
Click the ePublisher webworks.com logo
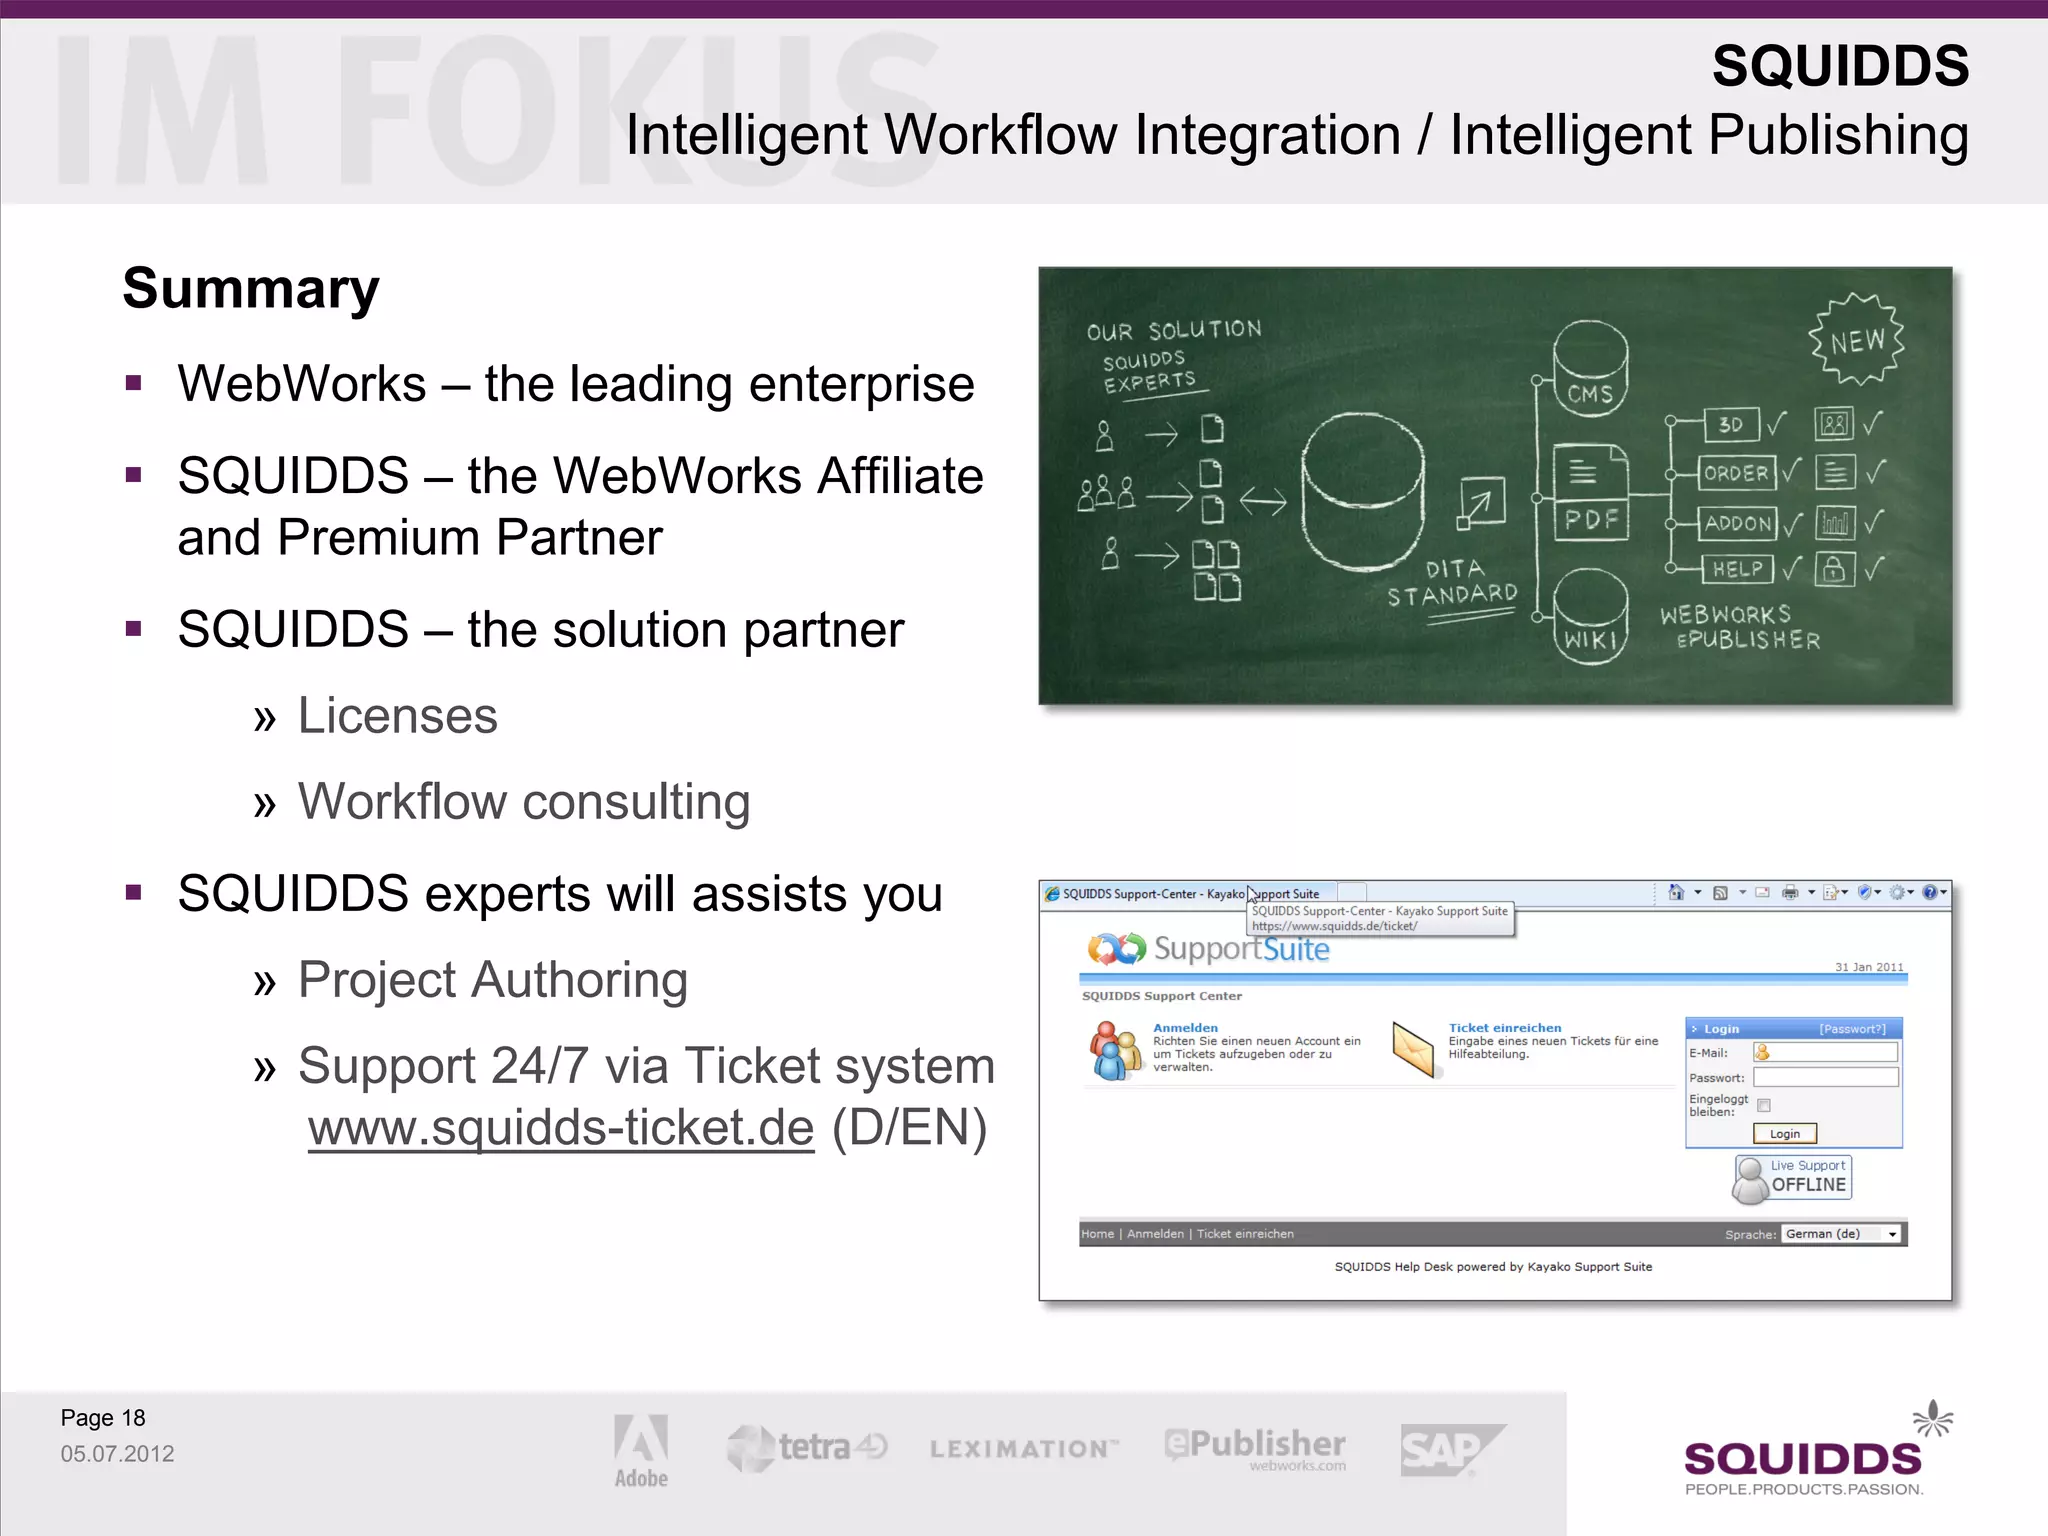pos(1255,1448)
